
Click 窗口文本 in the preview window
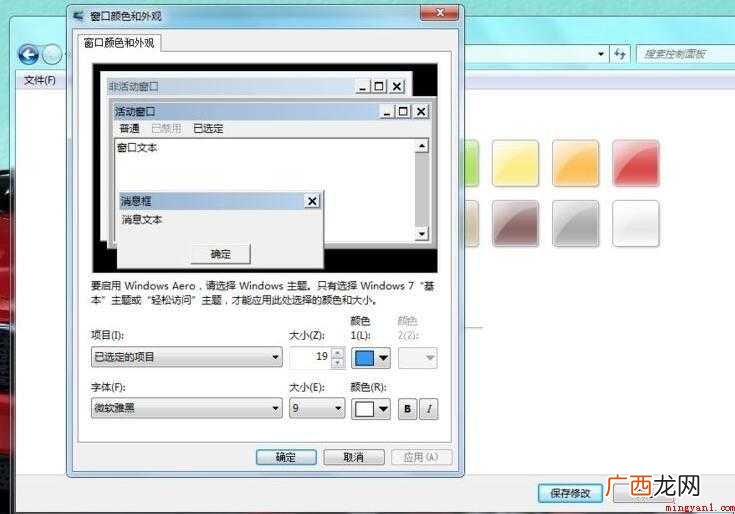tap(137, 148)
